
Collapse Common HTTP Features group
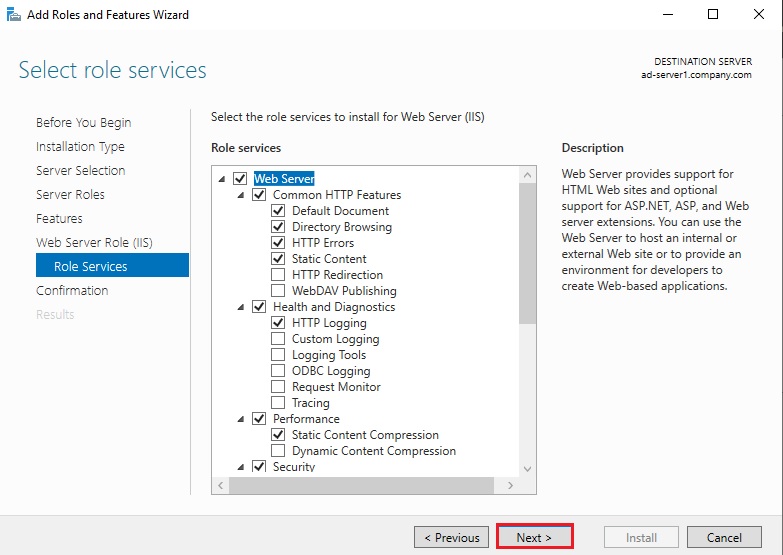click(x=241, y=195)
